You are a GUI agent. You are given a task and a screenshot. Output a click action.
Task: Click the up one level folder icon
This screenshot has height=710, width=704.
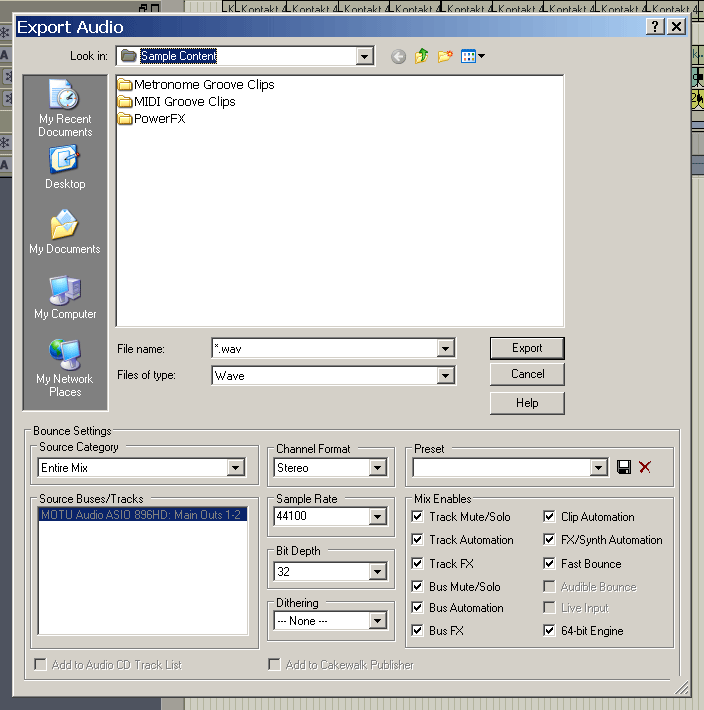421,57
